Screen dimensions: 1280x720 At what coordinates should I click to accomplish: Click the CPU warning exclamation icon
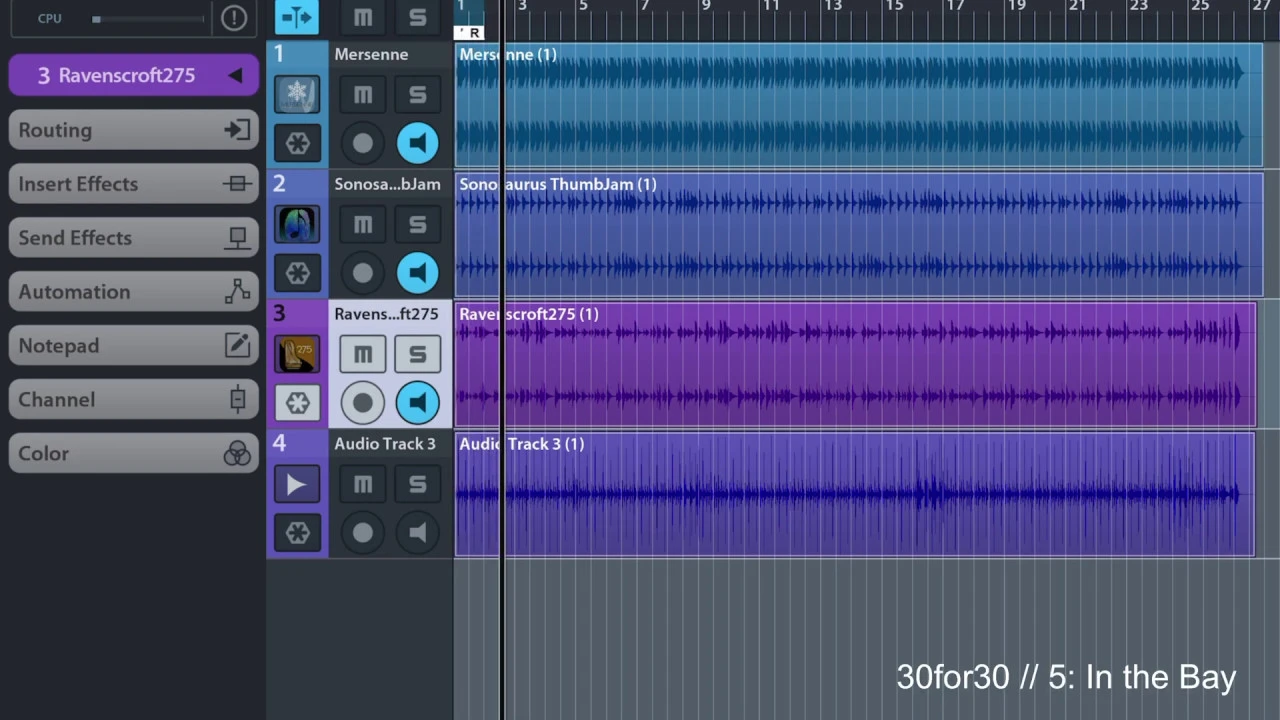[234, 18]
